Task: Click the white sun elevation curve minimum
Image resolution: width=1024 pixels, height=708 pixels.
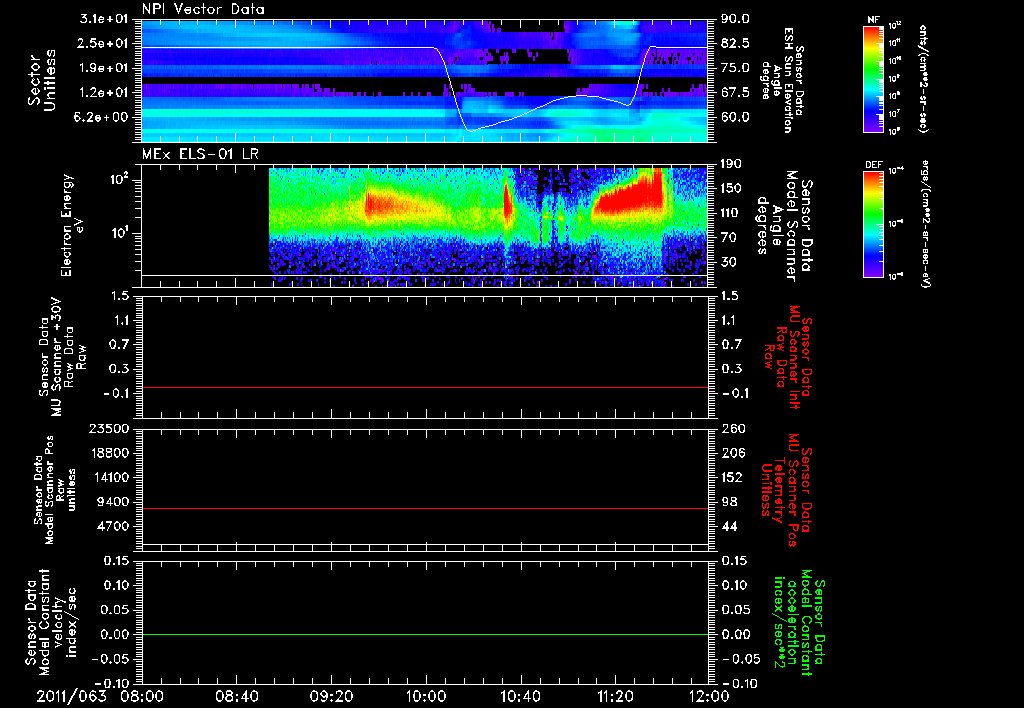Action: (470, 131)
